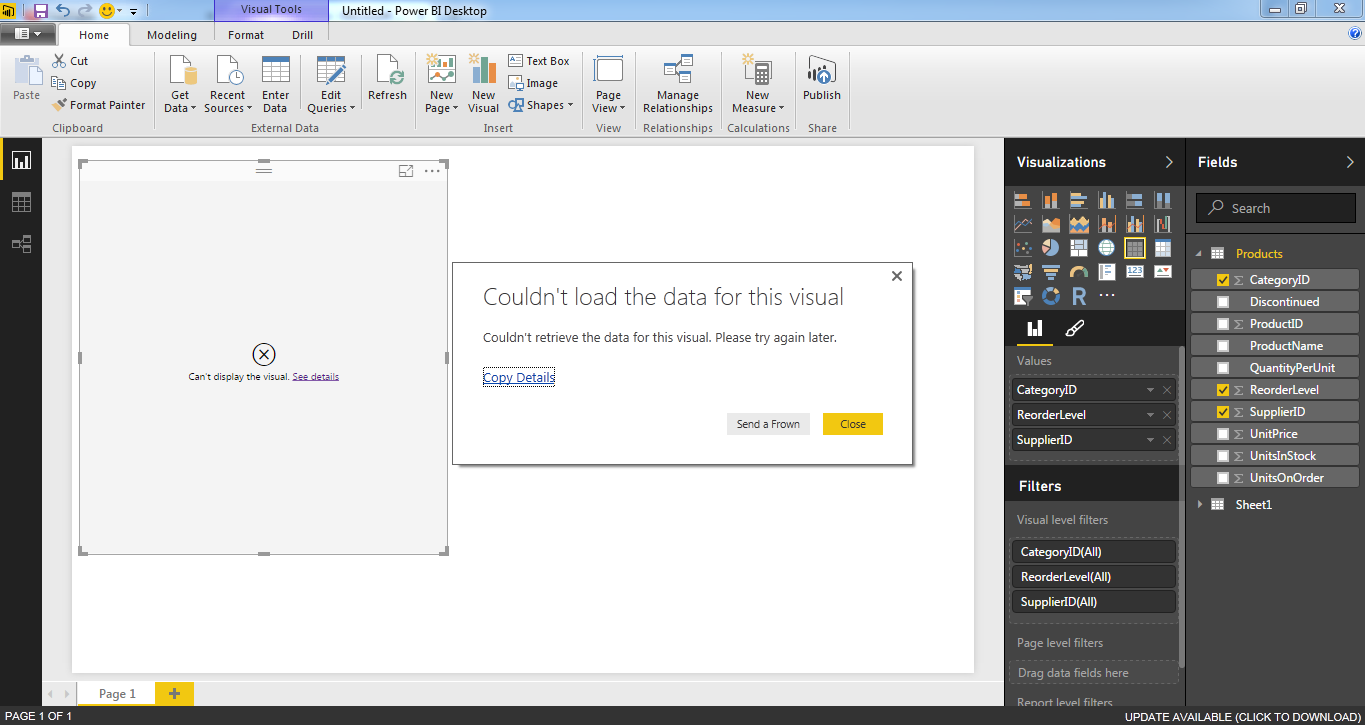Choose the funnel chart visualization
Image resolution: width=1365 pixels, height=725 pixels.
pos(1050,271)
